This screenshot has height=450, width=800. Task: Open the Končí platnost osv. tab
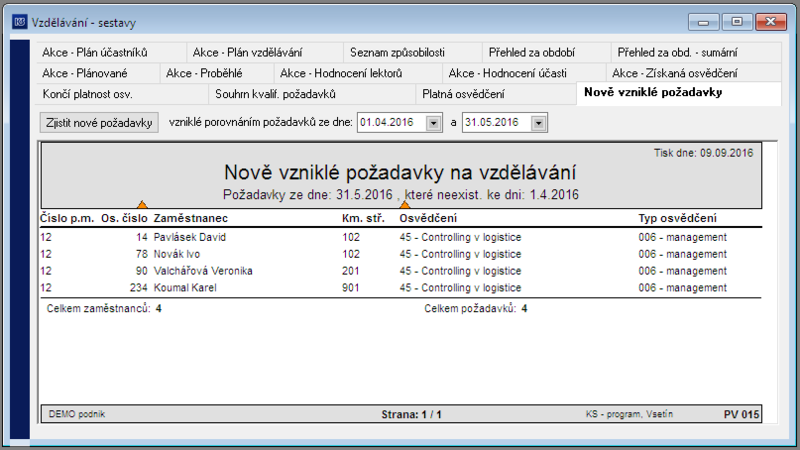(121, 94)
